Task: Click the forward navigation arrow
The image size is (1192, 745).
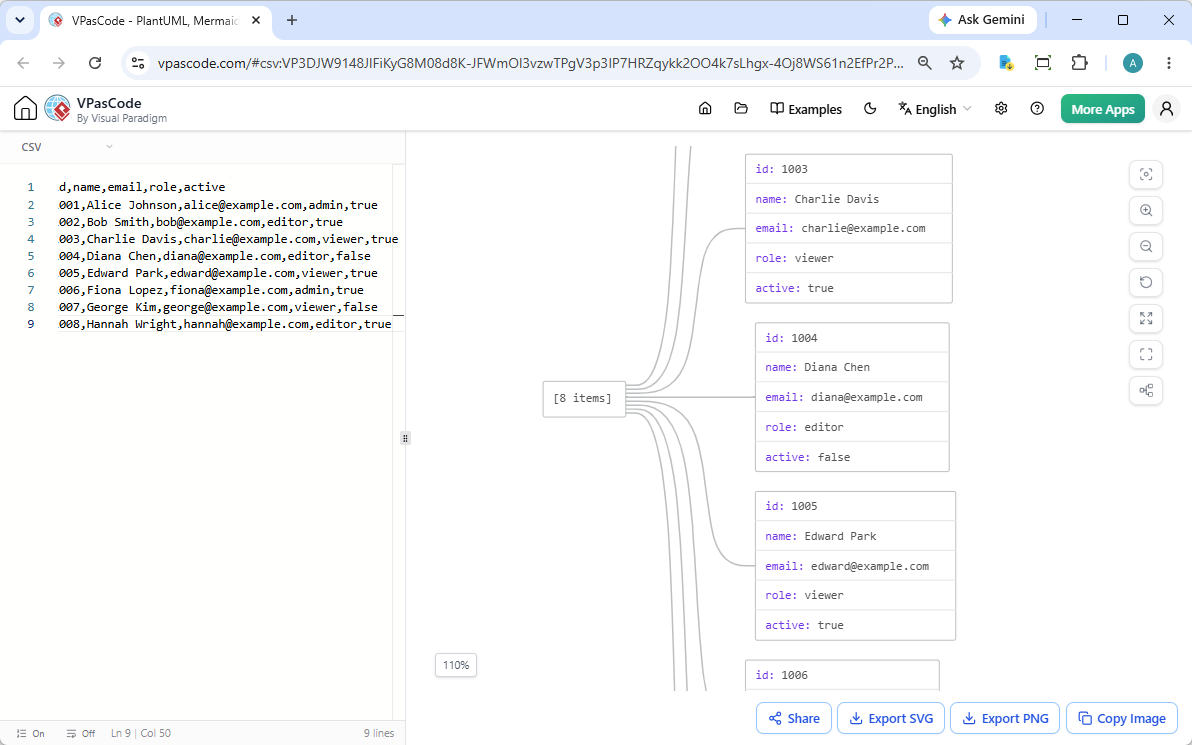Action: [59, 63]
